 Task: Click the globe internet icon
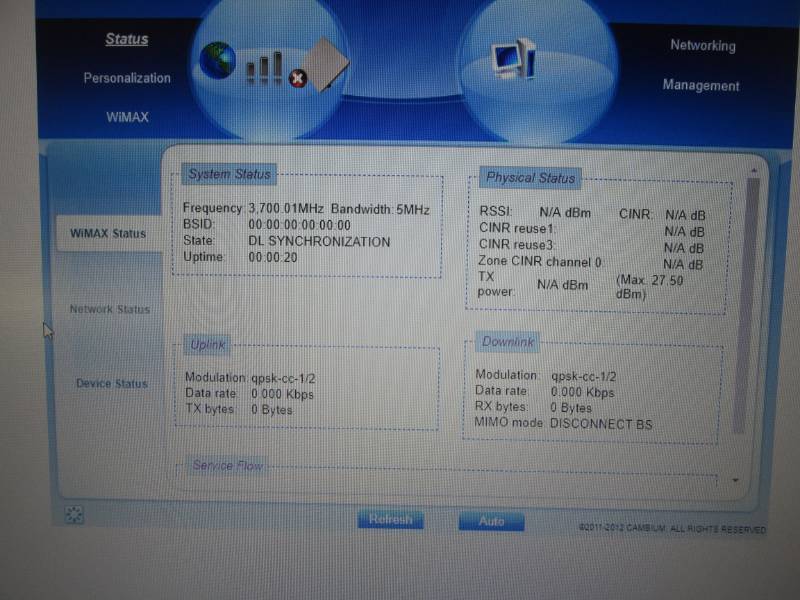click(x=217, y=60)
